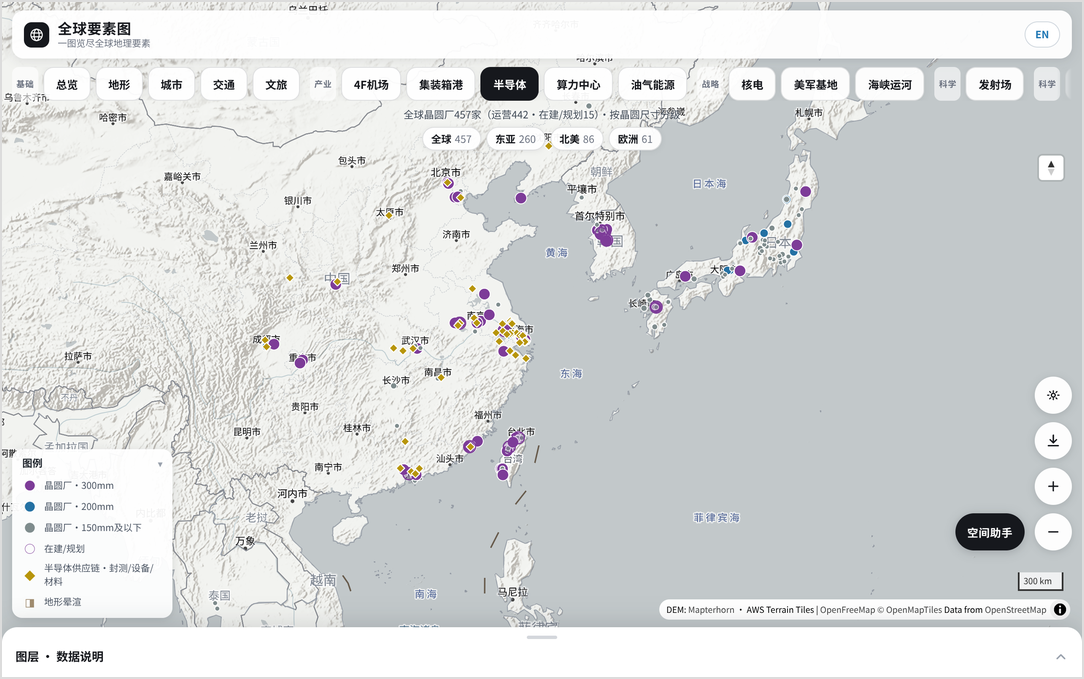Click the Mapterhorn DEM attribution link

[711, 610]
